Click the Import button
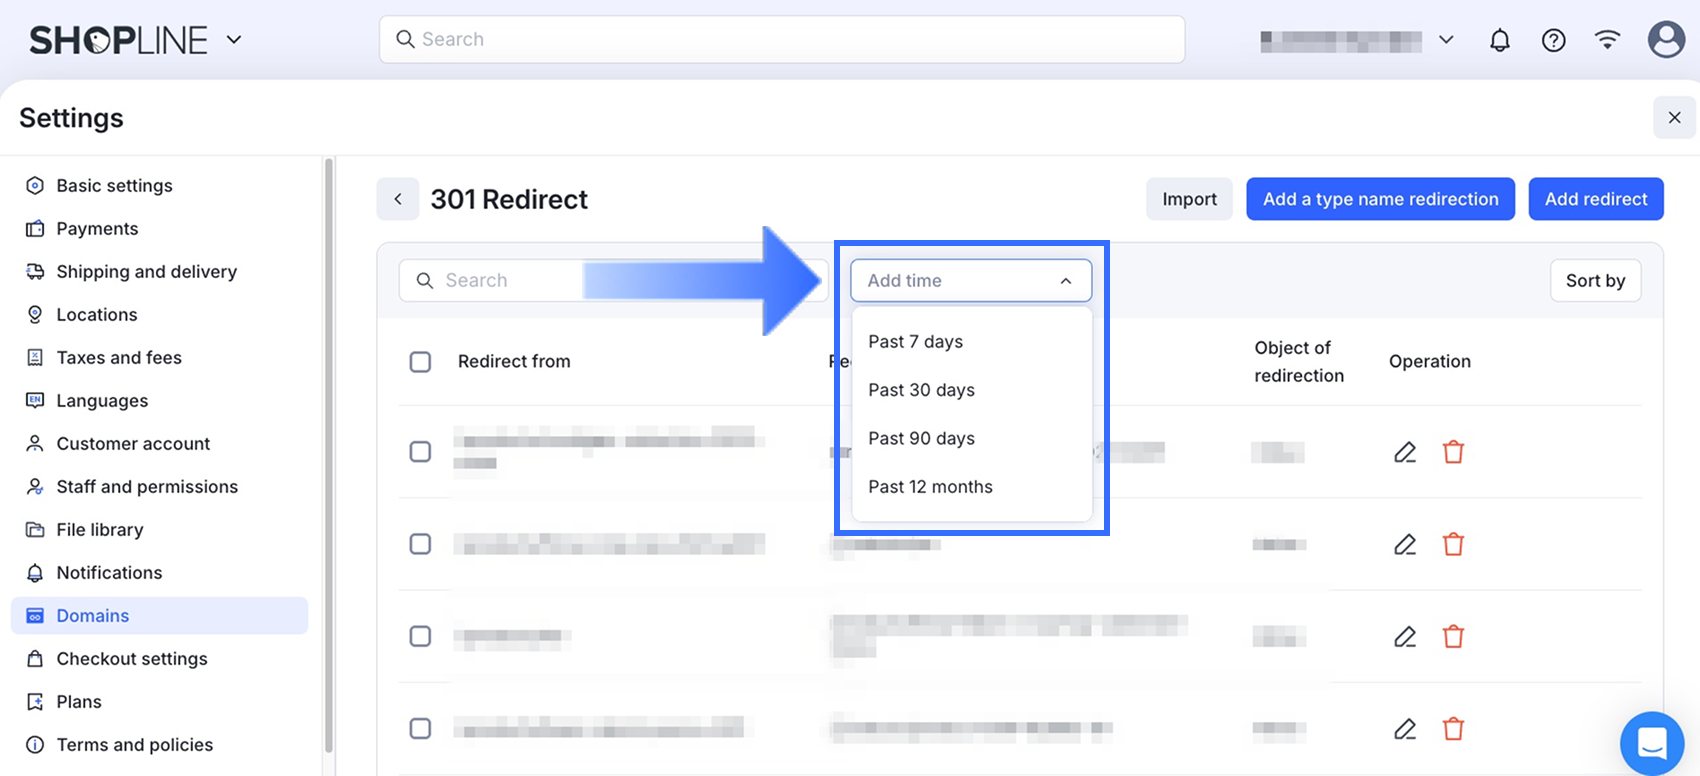The width and height of the screenshot is (1700, 776). pyautogui.click(x=1189, y=199)
